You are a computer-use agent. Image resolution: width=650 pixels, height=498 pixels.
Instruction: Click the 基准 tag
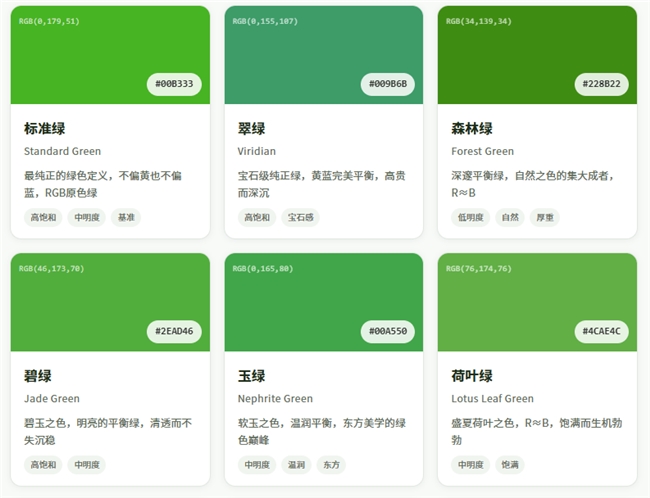126,218
